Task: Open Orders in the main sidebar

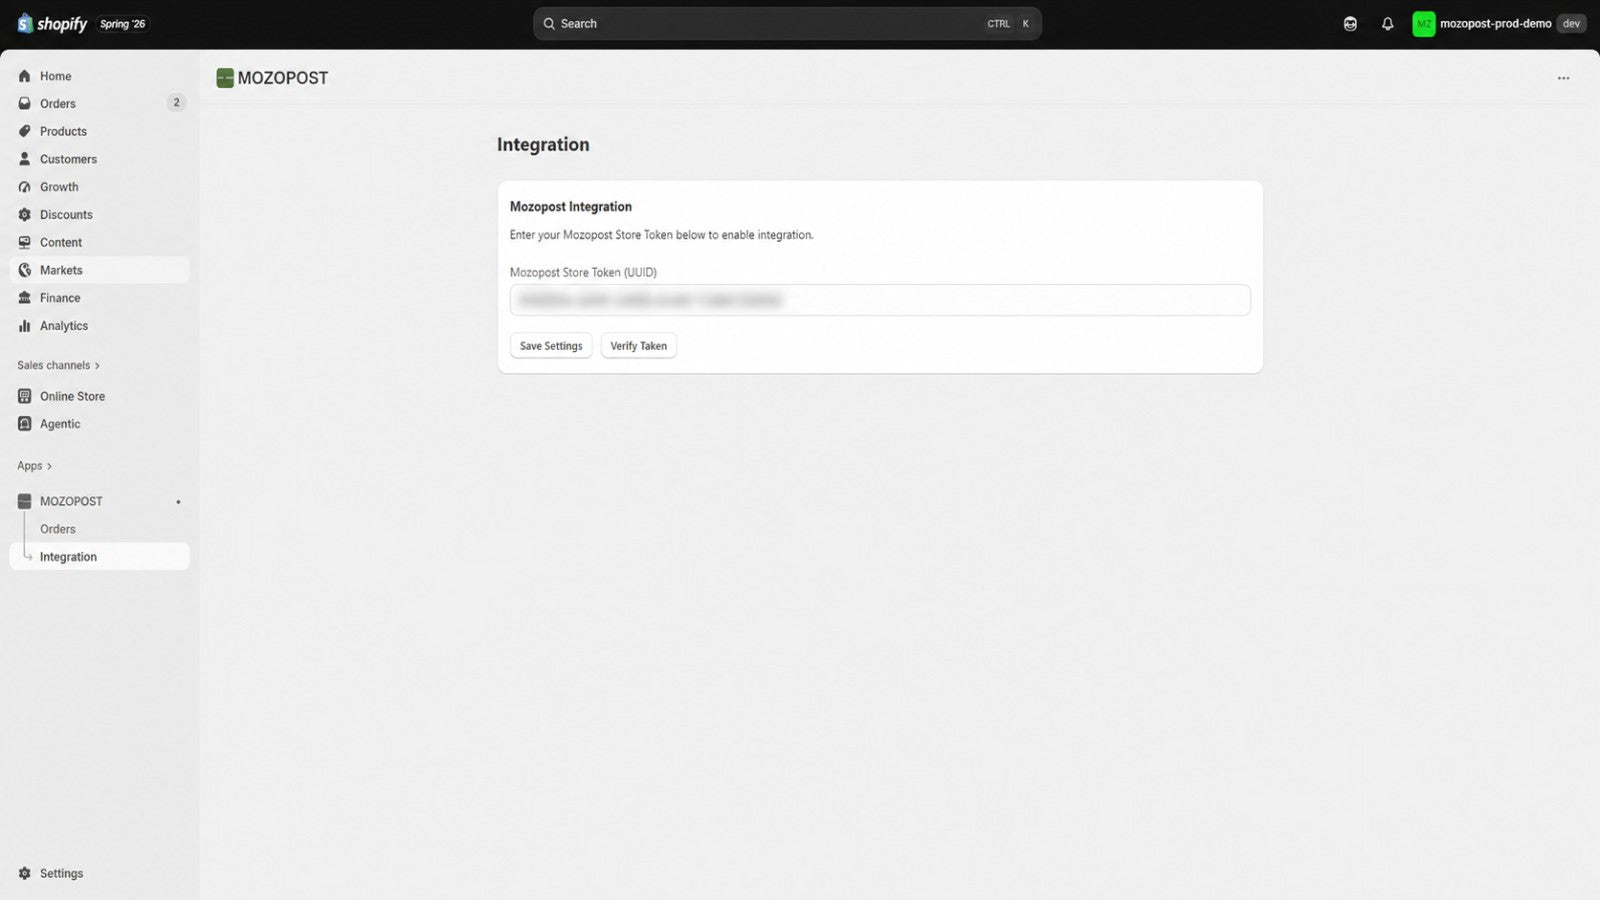Action: (99, 104)
